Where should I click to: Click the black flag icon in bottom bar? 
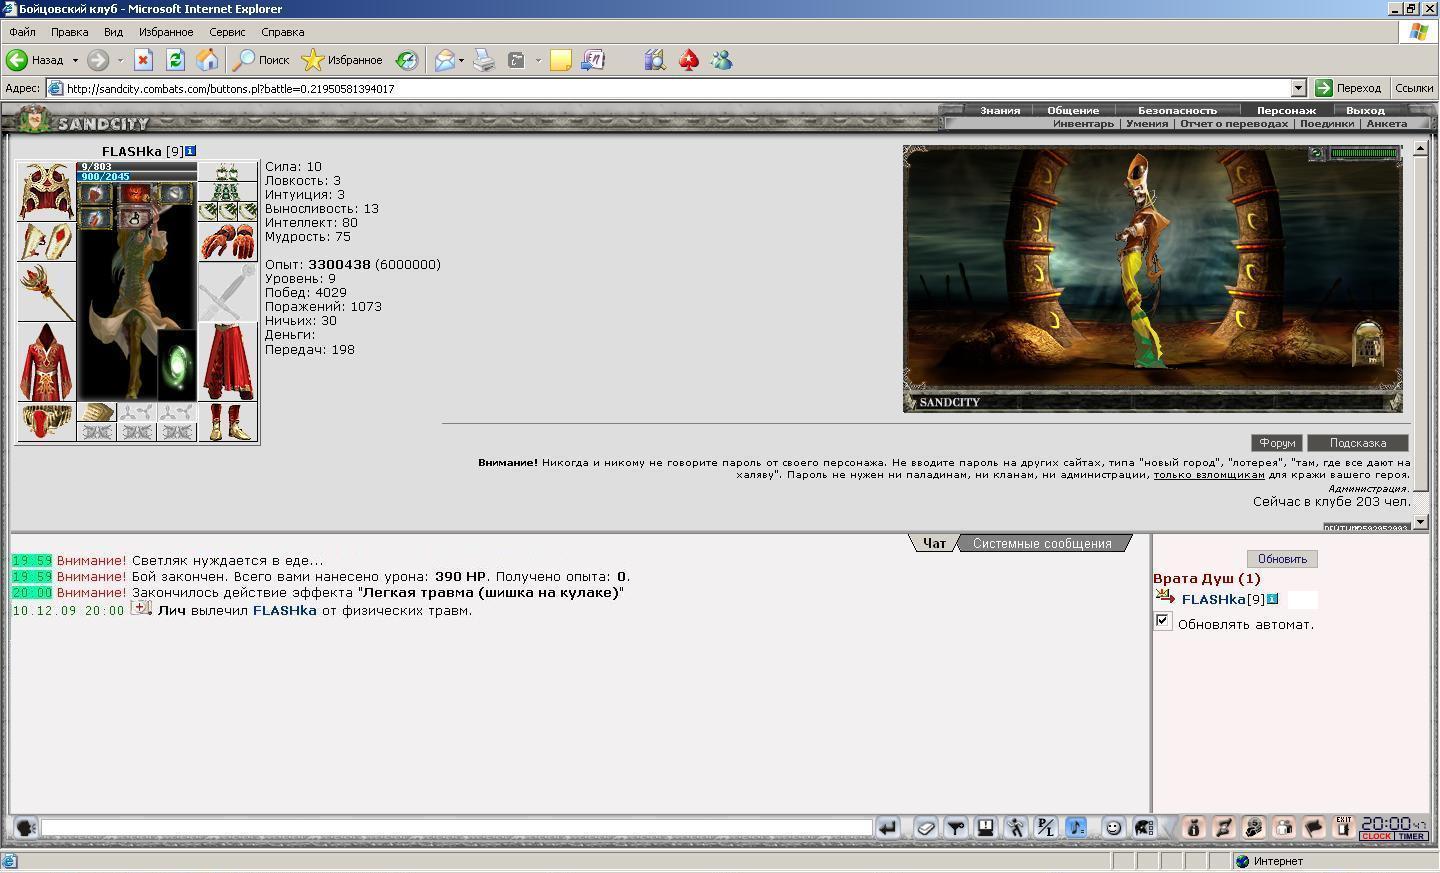pos(1313,827)
